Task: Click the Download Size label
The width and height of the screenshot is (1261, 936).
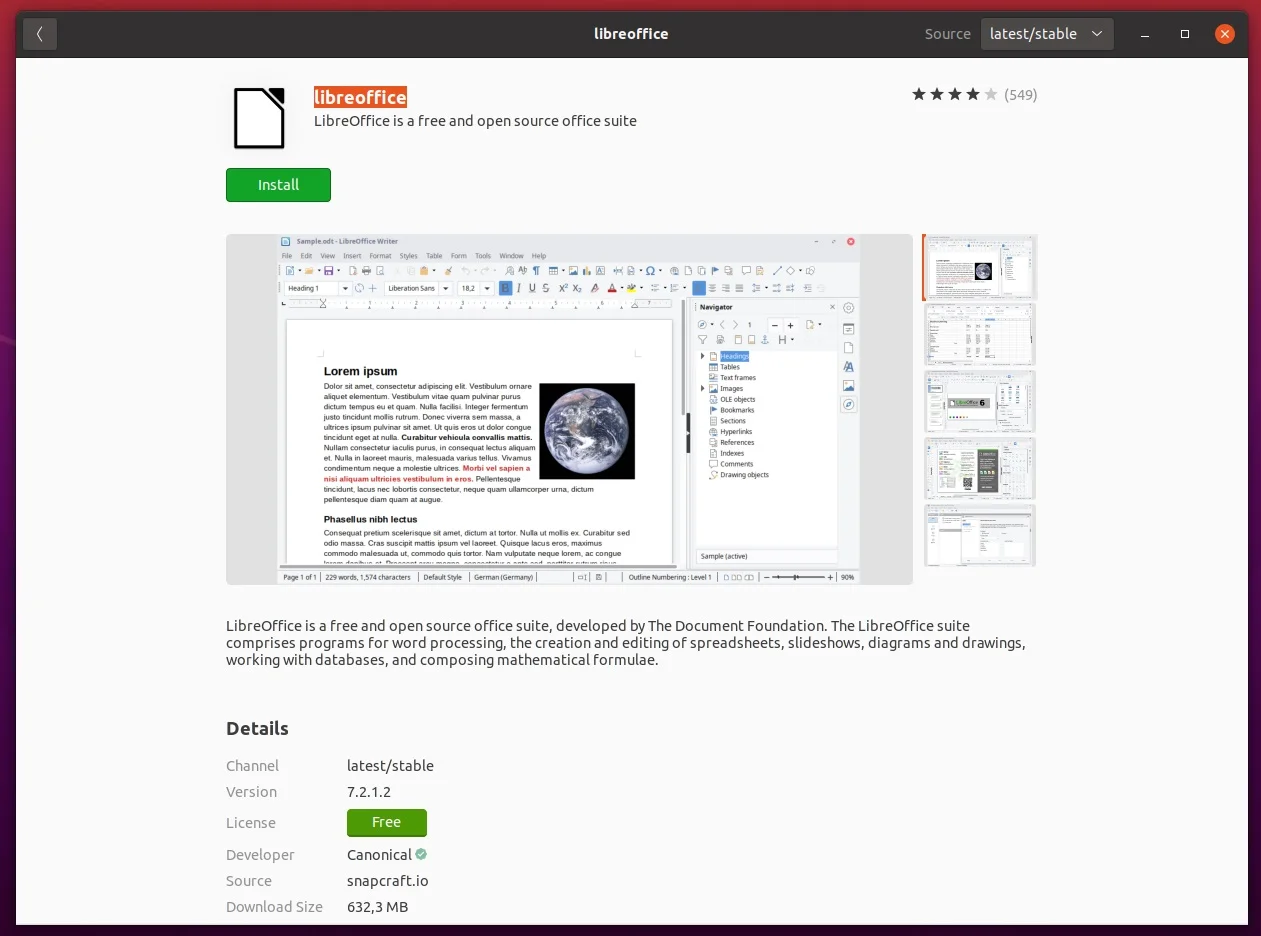Action: 274,907
